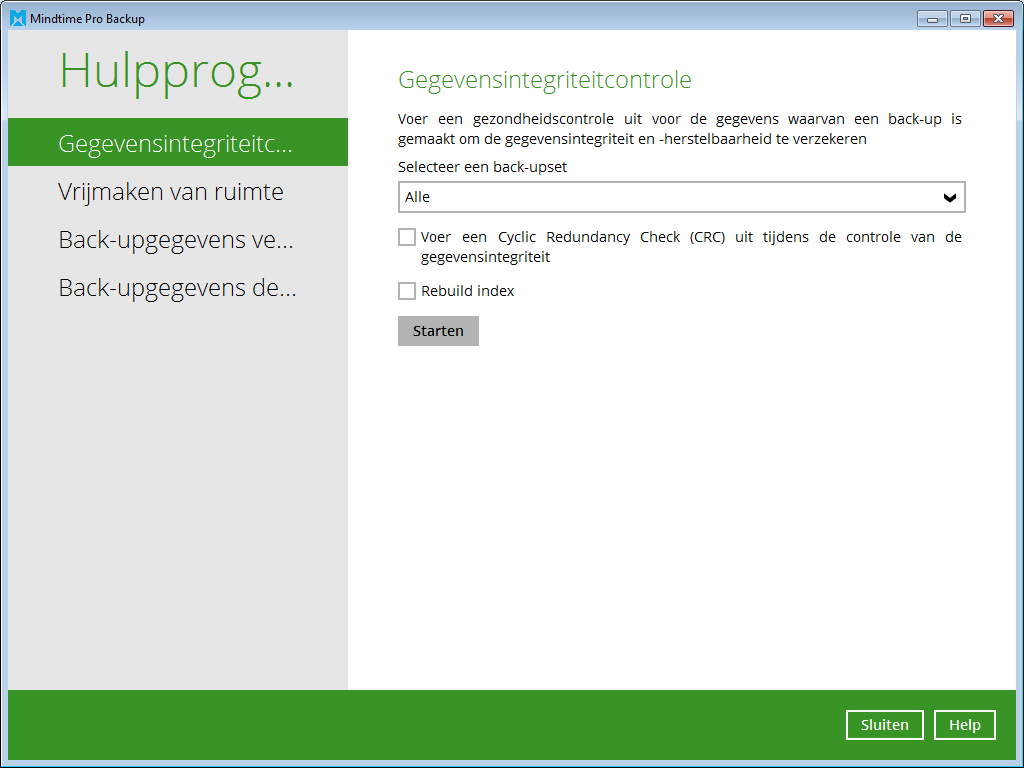Select Vrijmaken van ruimte in sidebar
The image size is (1024, 768).
pos(170,191)
